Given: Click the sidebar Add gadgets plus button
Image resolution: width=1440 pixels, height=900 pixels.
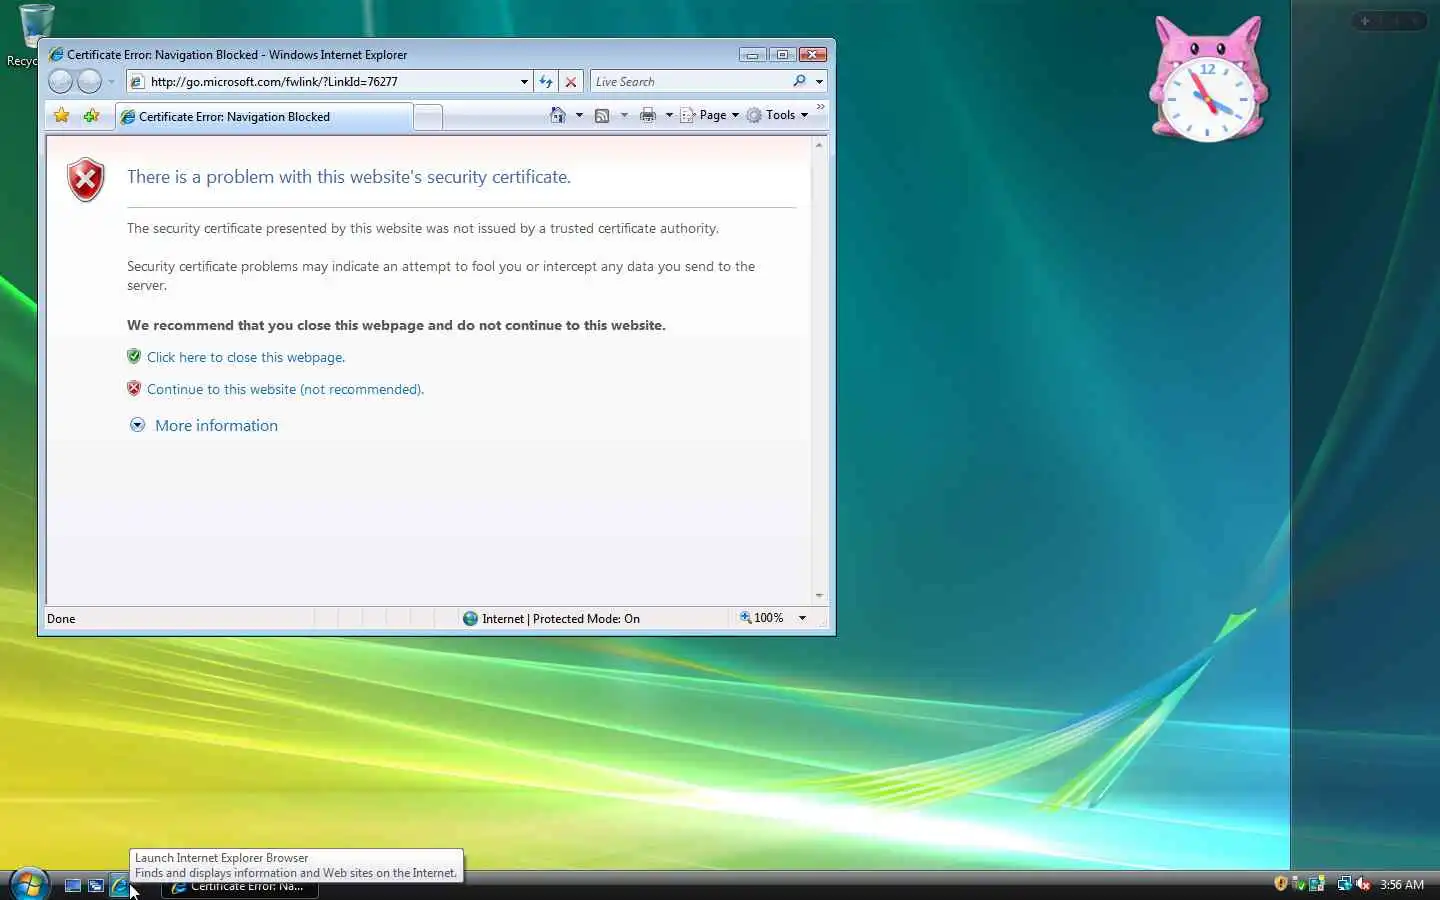Looking at the screenshot, I should (x=1365, y=21).
